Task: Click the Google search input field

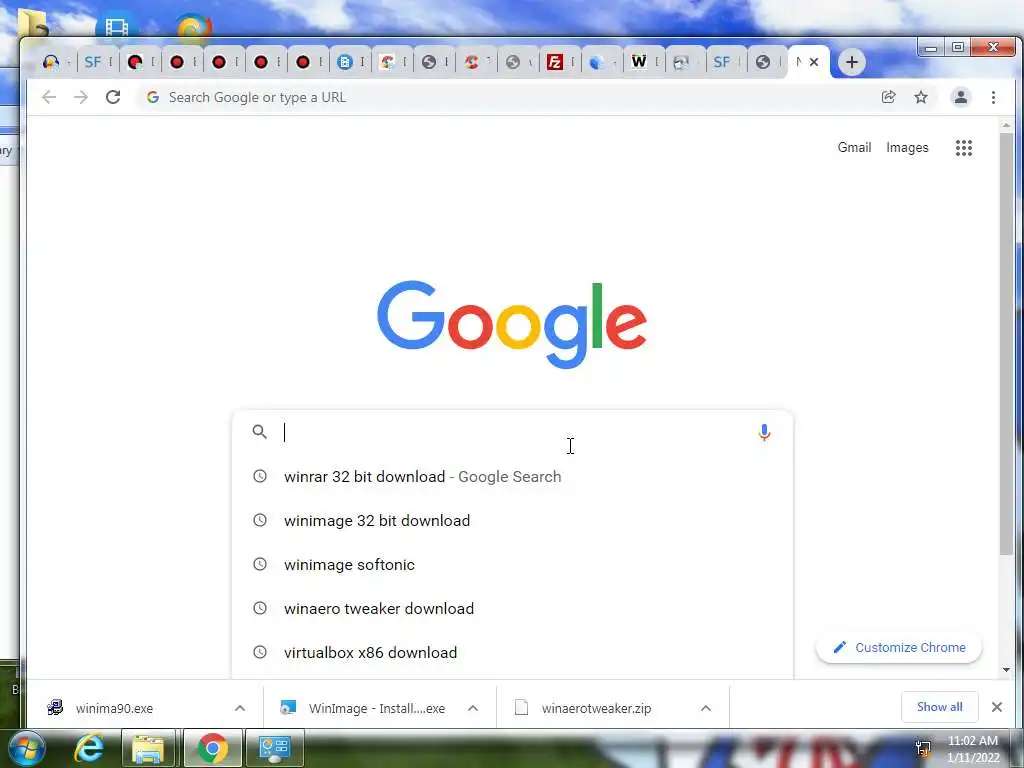Action: click(513, 432)
